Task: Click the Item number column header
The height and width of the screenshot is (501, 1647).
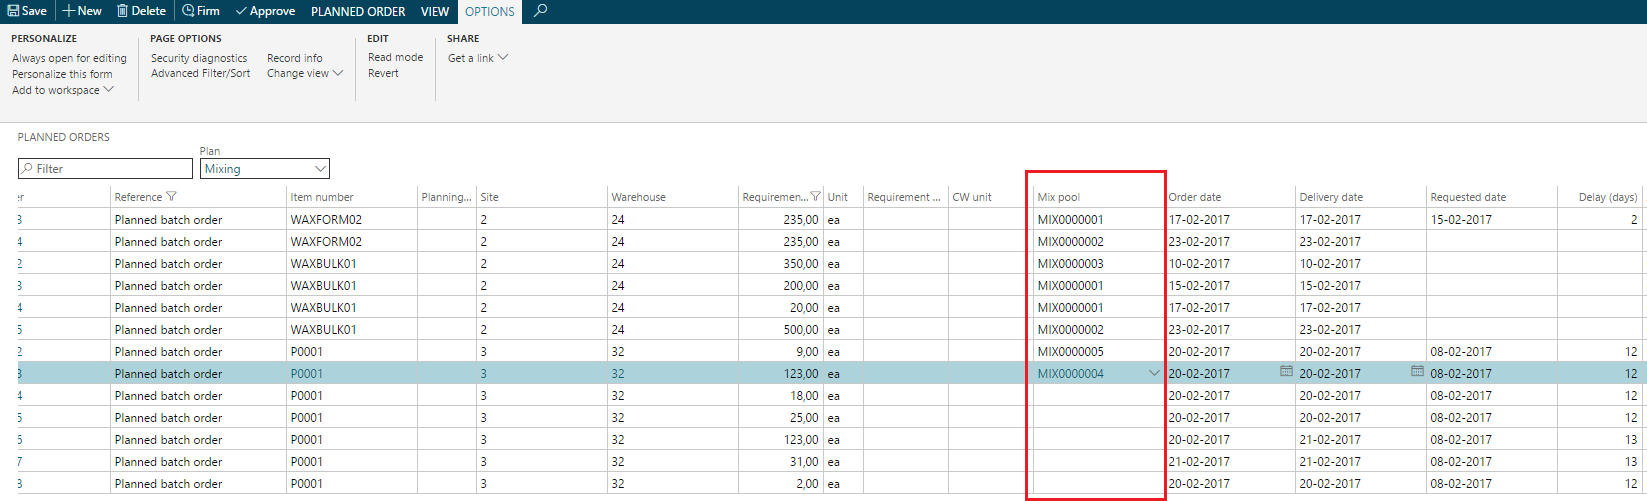Action: [x=322, y=197]
